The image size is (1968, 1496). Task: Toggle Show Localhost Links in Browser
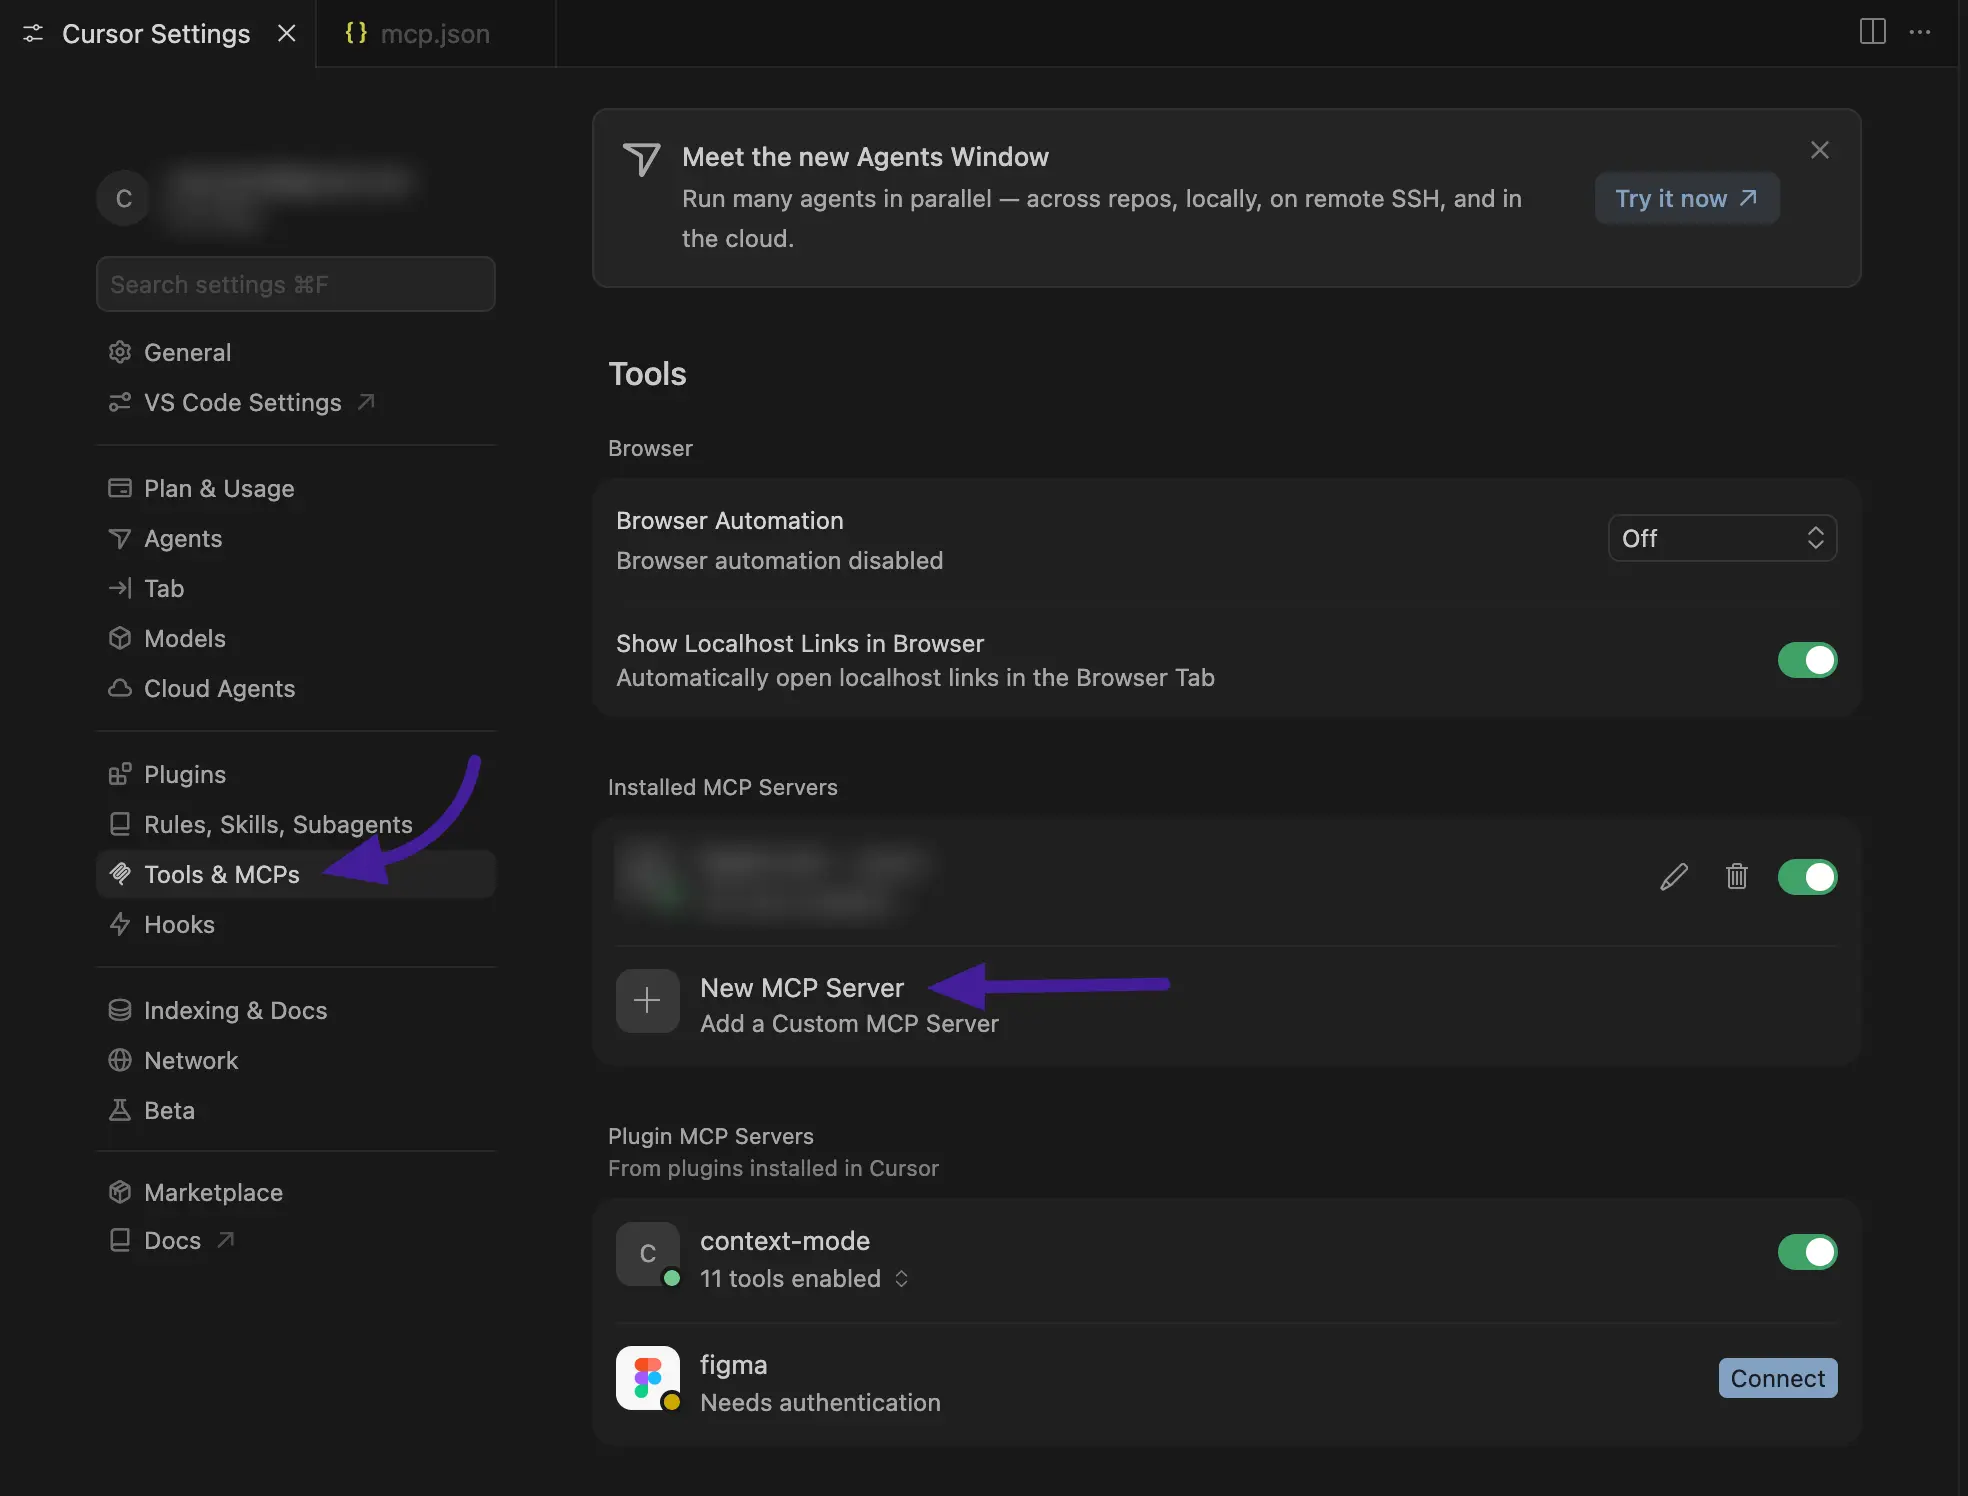click(x=1807, y=660)
